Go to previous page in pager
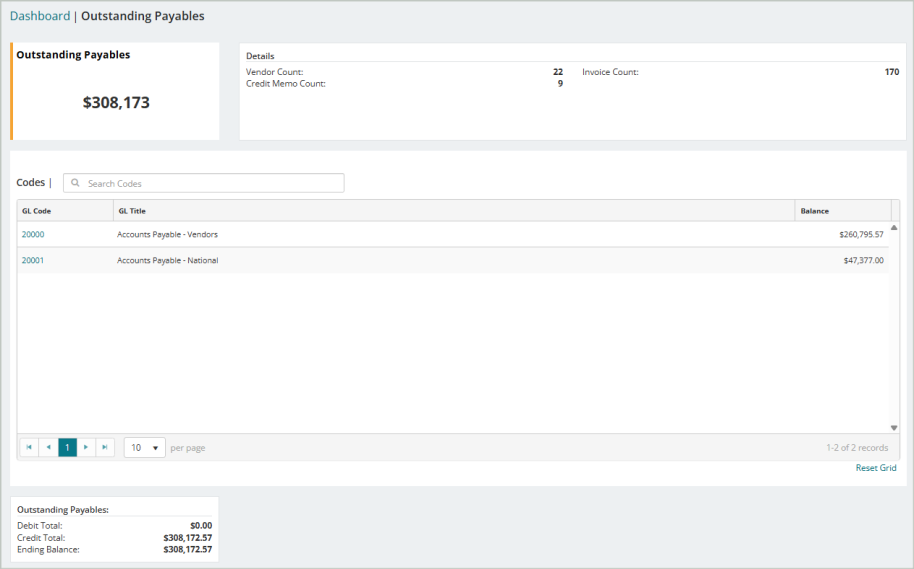 pos(48,447)
